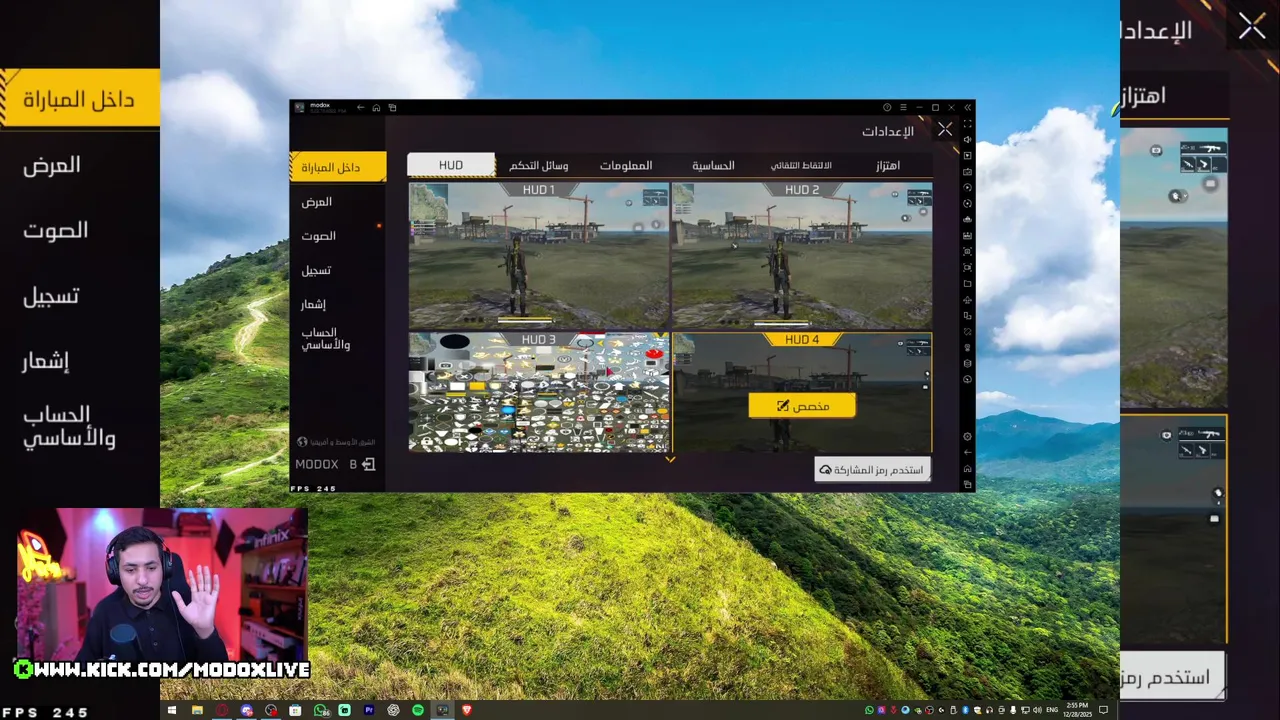1280x720 pixels.
Task: Click the volume speaker icon in emulator sidebar
Action: pyautogui.click(x=967, y=139)
